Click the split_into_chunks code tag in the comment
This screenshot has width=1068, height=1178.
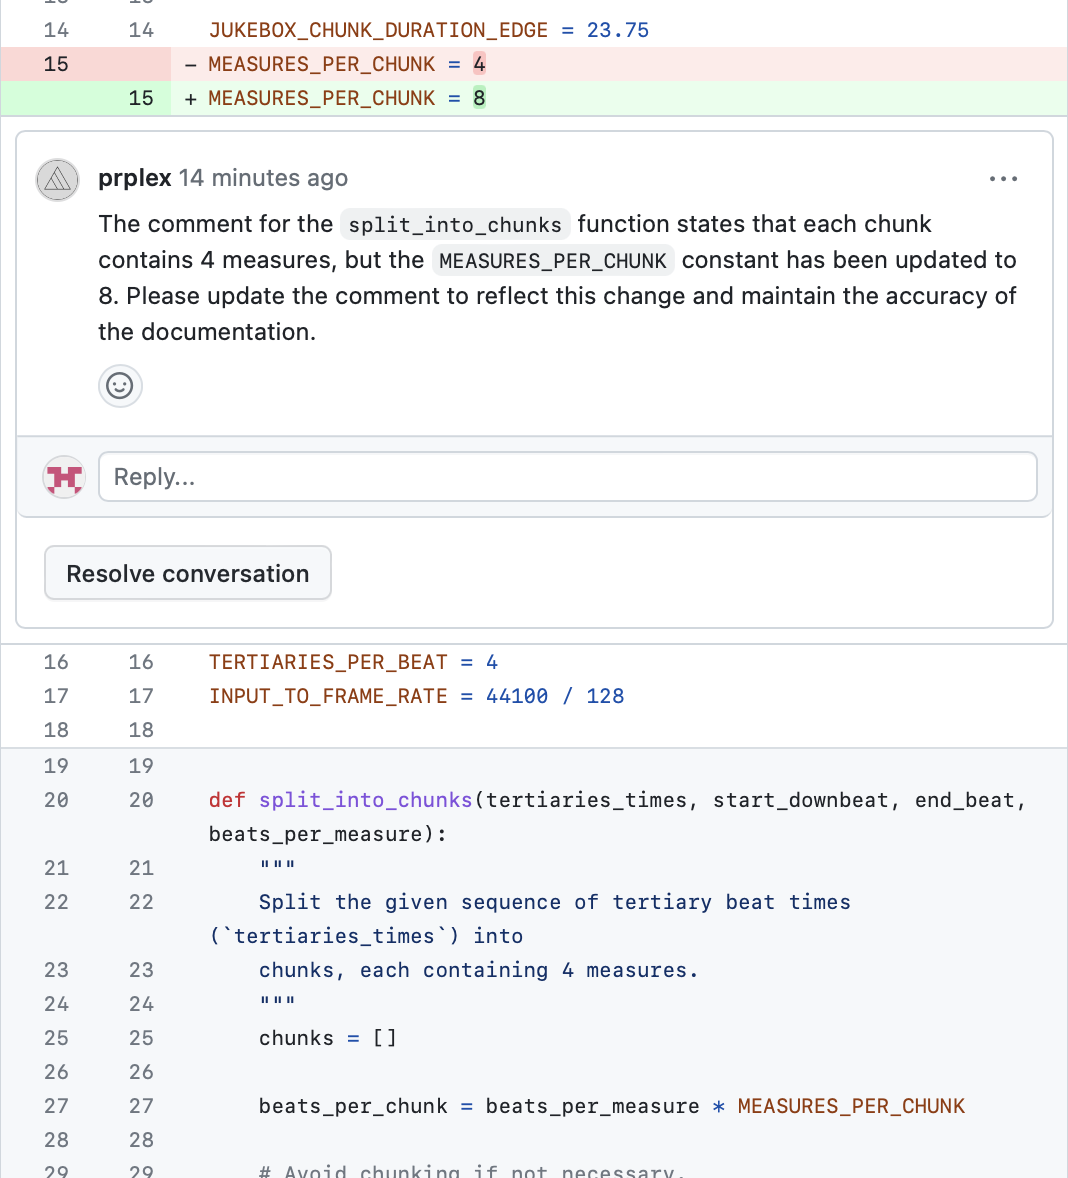(x=455, y=225)
